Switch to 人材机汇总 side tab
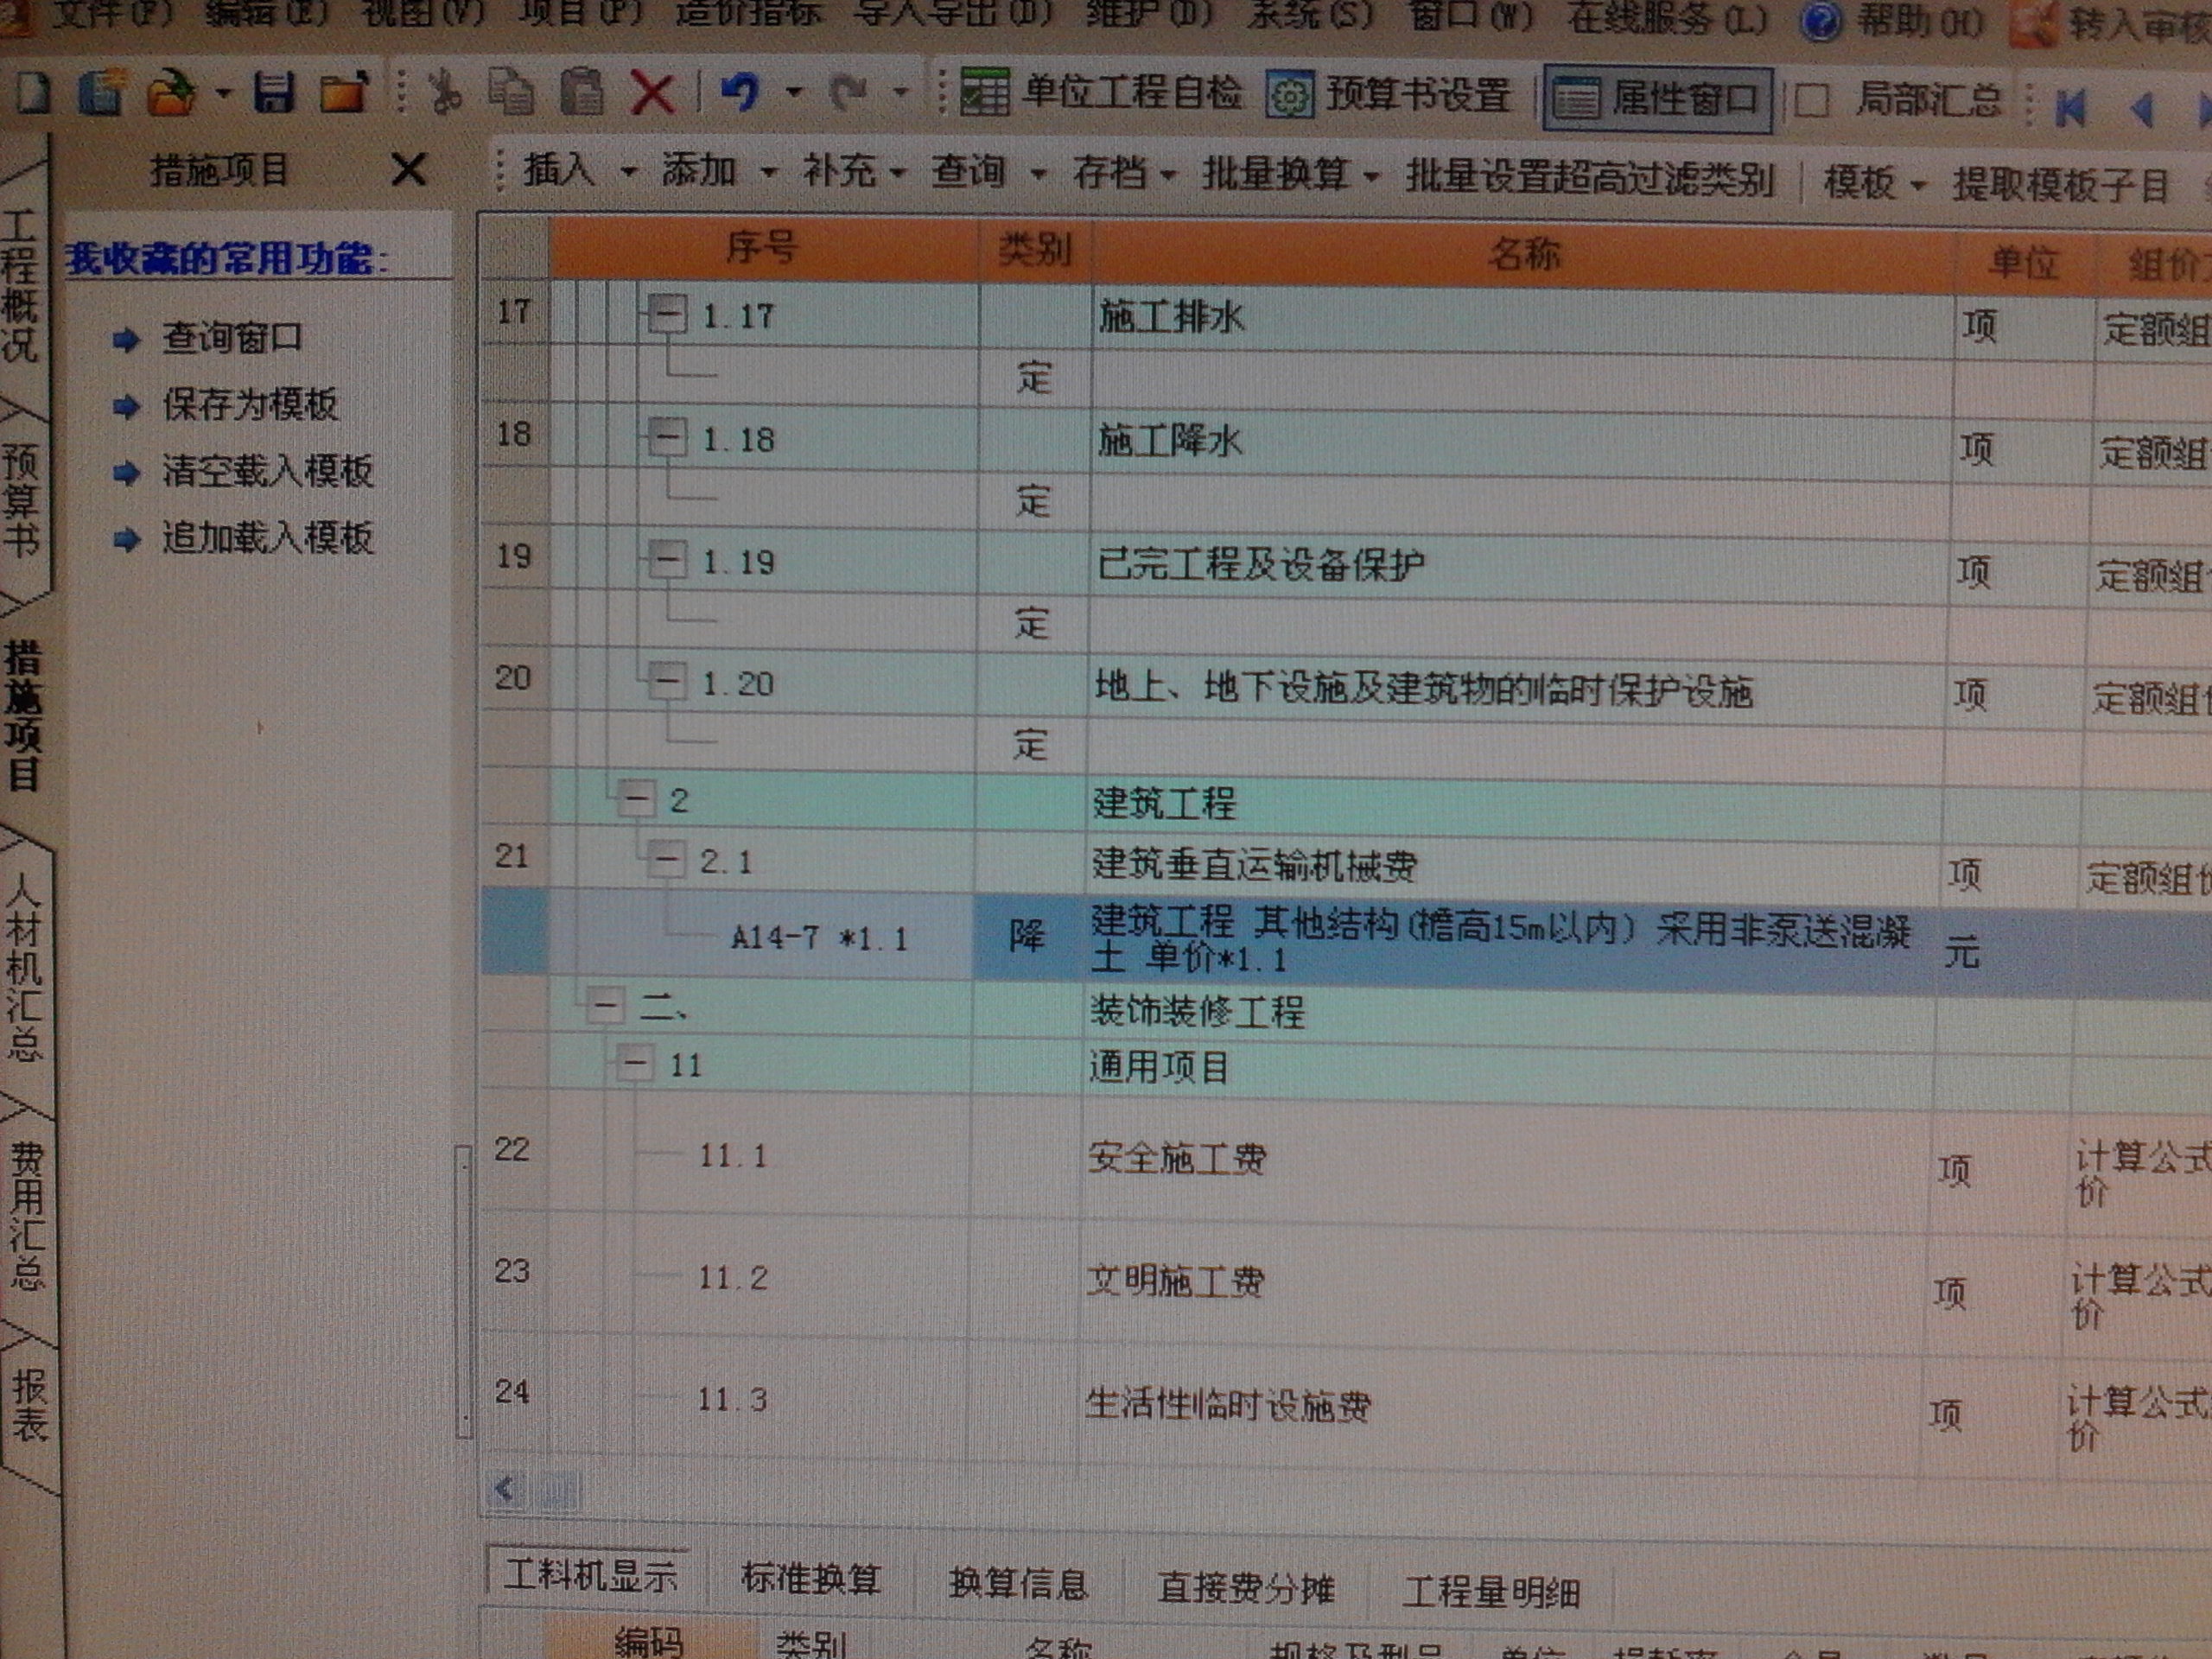The width and height of the screenshot is (2212, 1659). coord(24,966)
